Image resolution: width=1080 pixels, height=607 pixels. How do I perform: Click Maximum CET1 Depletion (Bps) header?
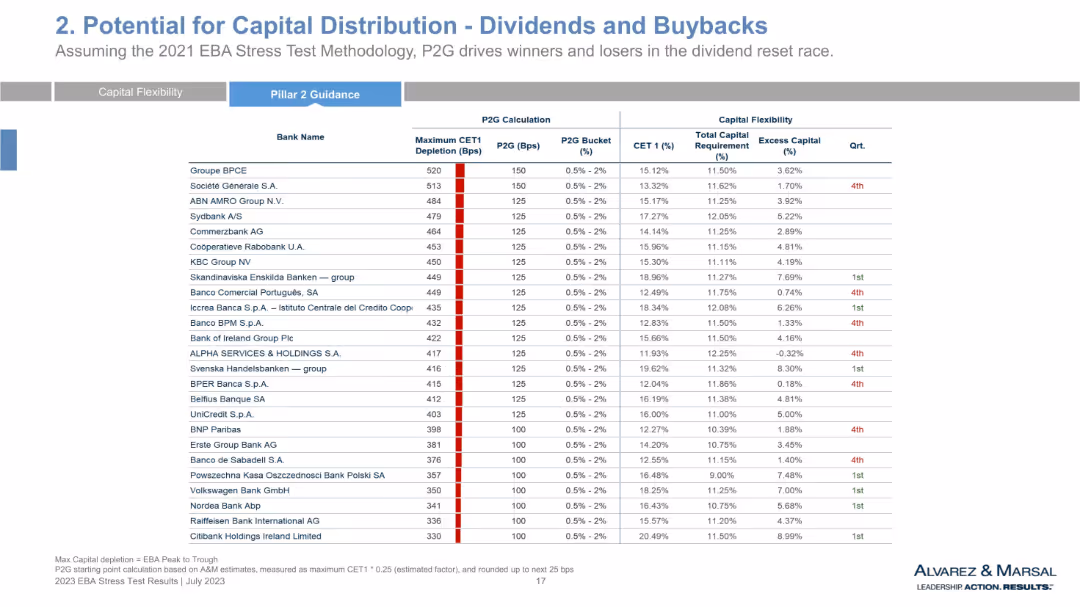448,145
